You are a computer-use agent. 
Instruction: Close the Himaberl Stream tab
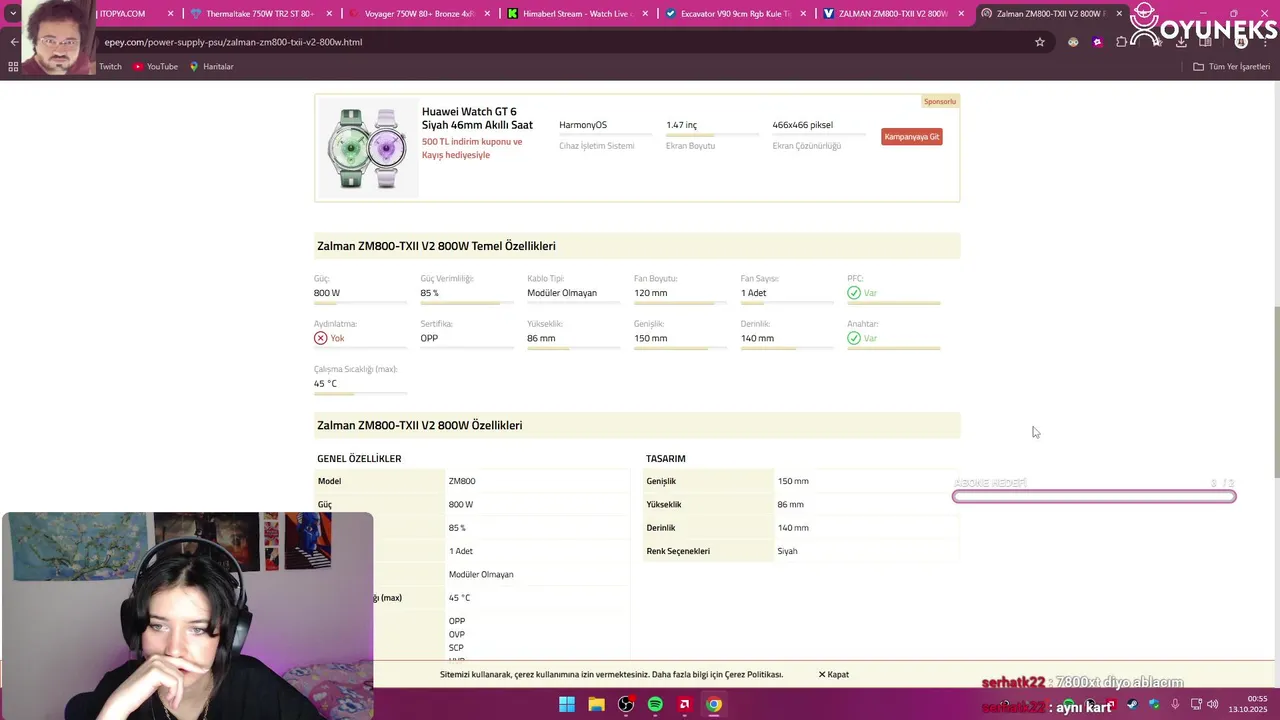(646, 14)
